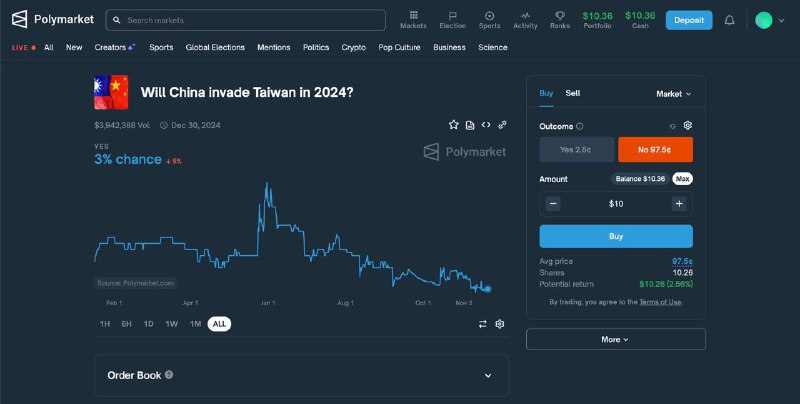800x404 pixels.
Task: Open the Science category
Action: [x=493, y=47]
